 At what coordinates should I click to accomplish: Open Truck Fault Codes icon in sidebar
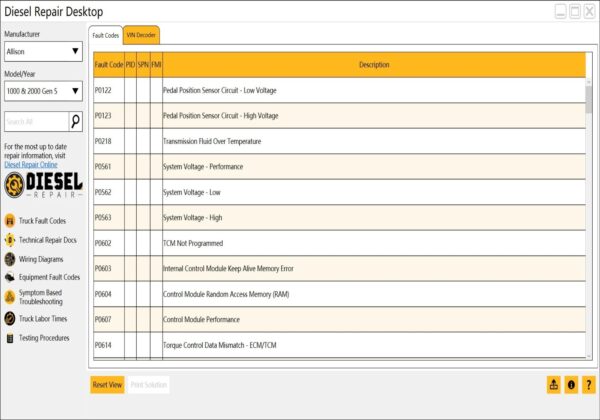[10, 221]
